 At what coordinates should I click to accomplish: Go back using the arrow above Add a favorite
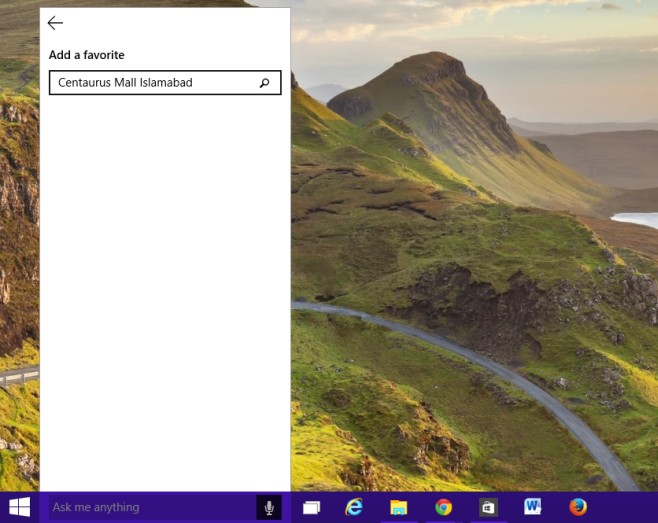55,23
